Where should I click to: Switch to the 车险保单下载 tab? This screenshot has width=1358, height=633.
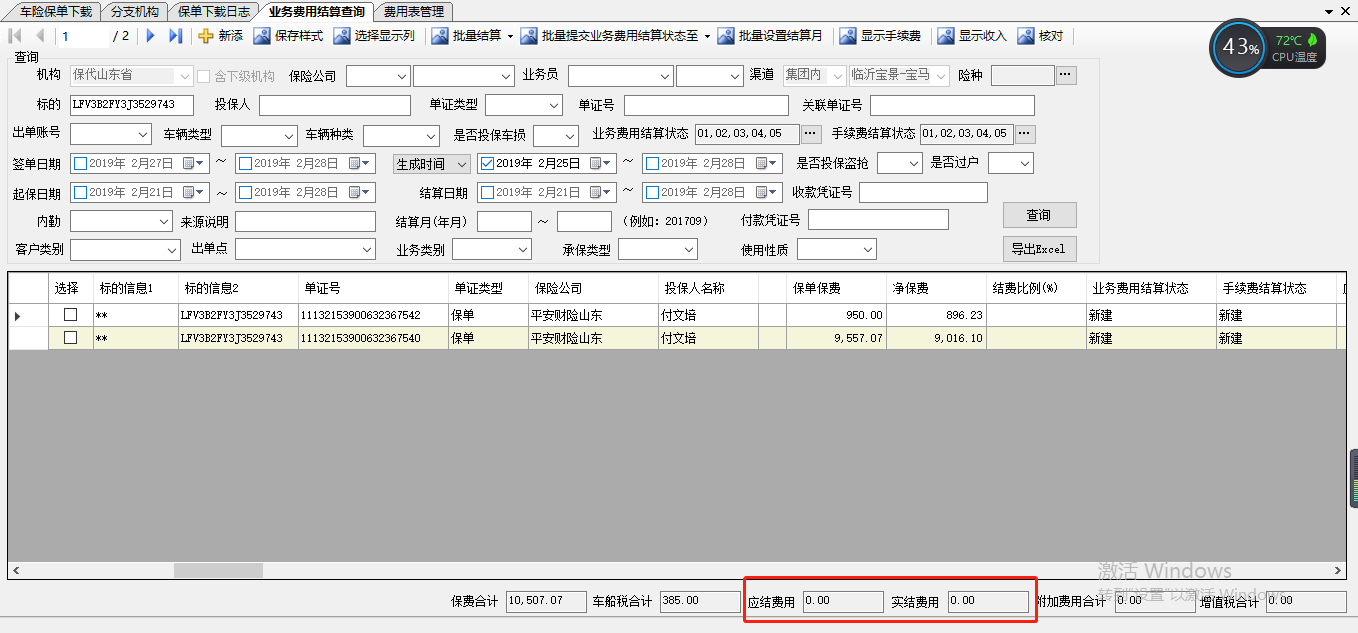[x=55, y=12]
